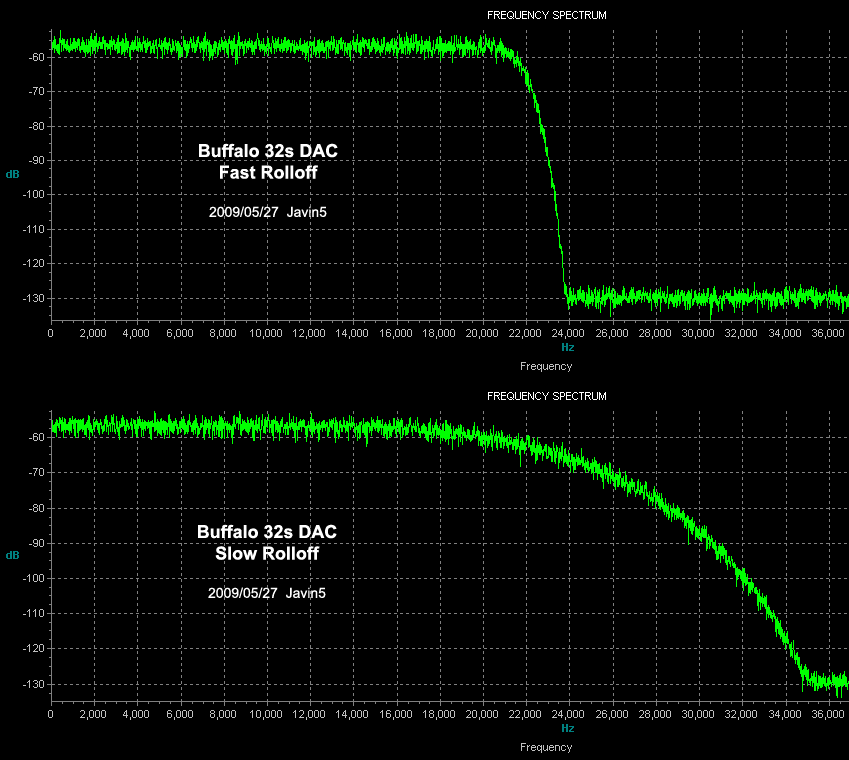Click the -110 tick on Slow Rolloff dB axis
The height and width of the screenshot is (760, 849).
[34, 613]
